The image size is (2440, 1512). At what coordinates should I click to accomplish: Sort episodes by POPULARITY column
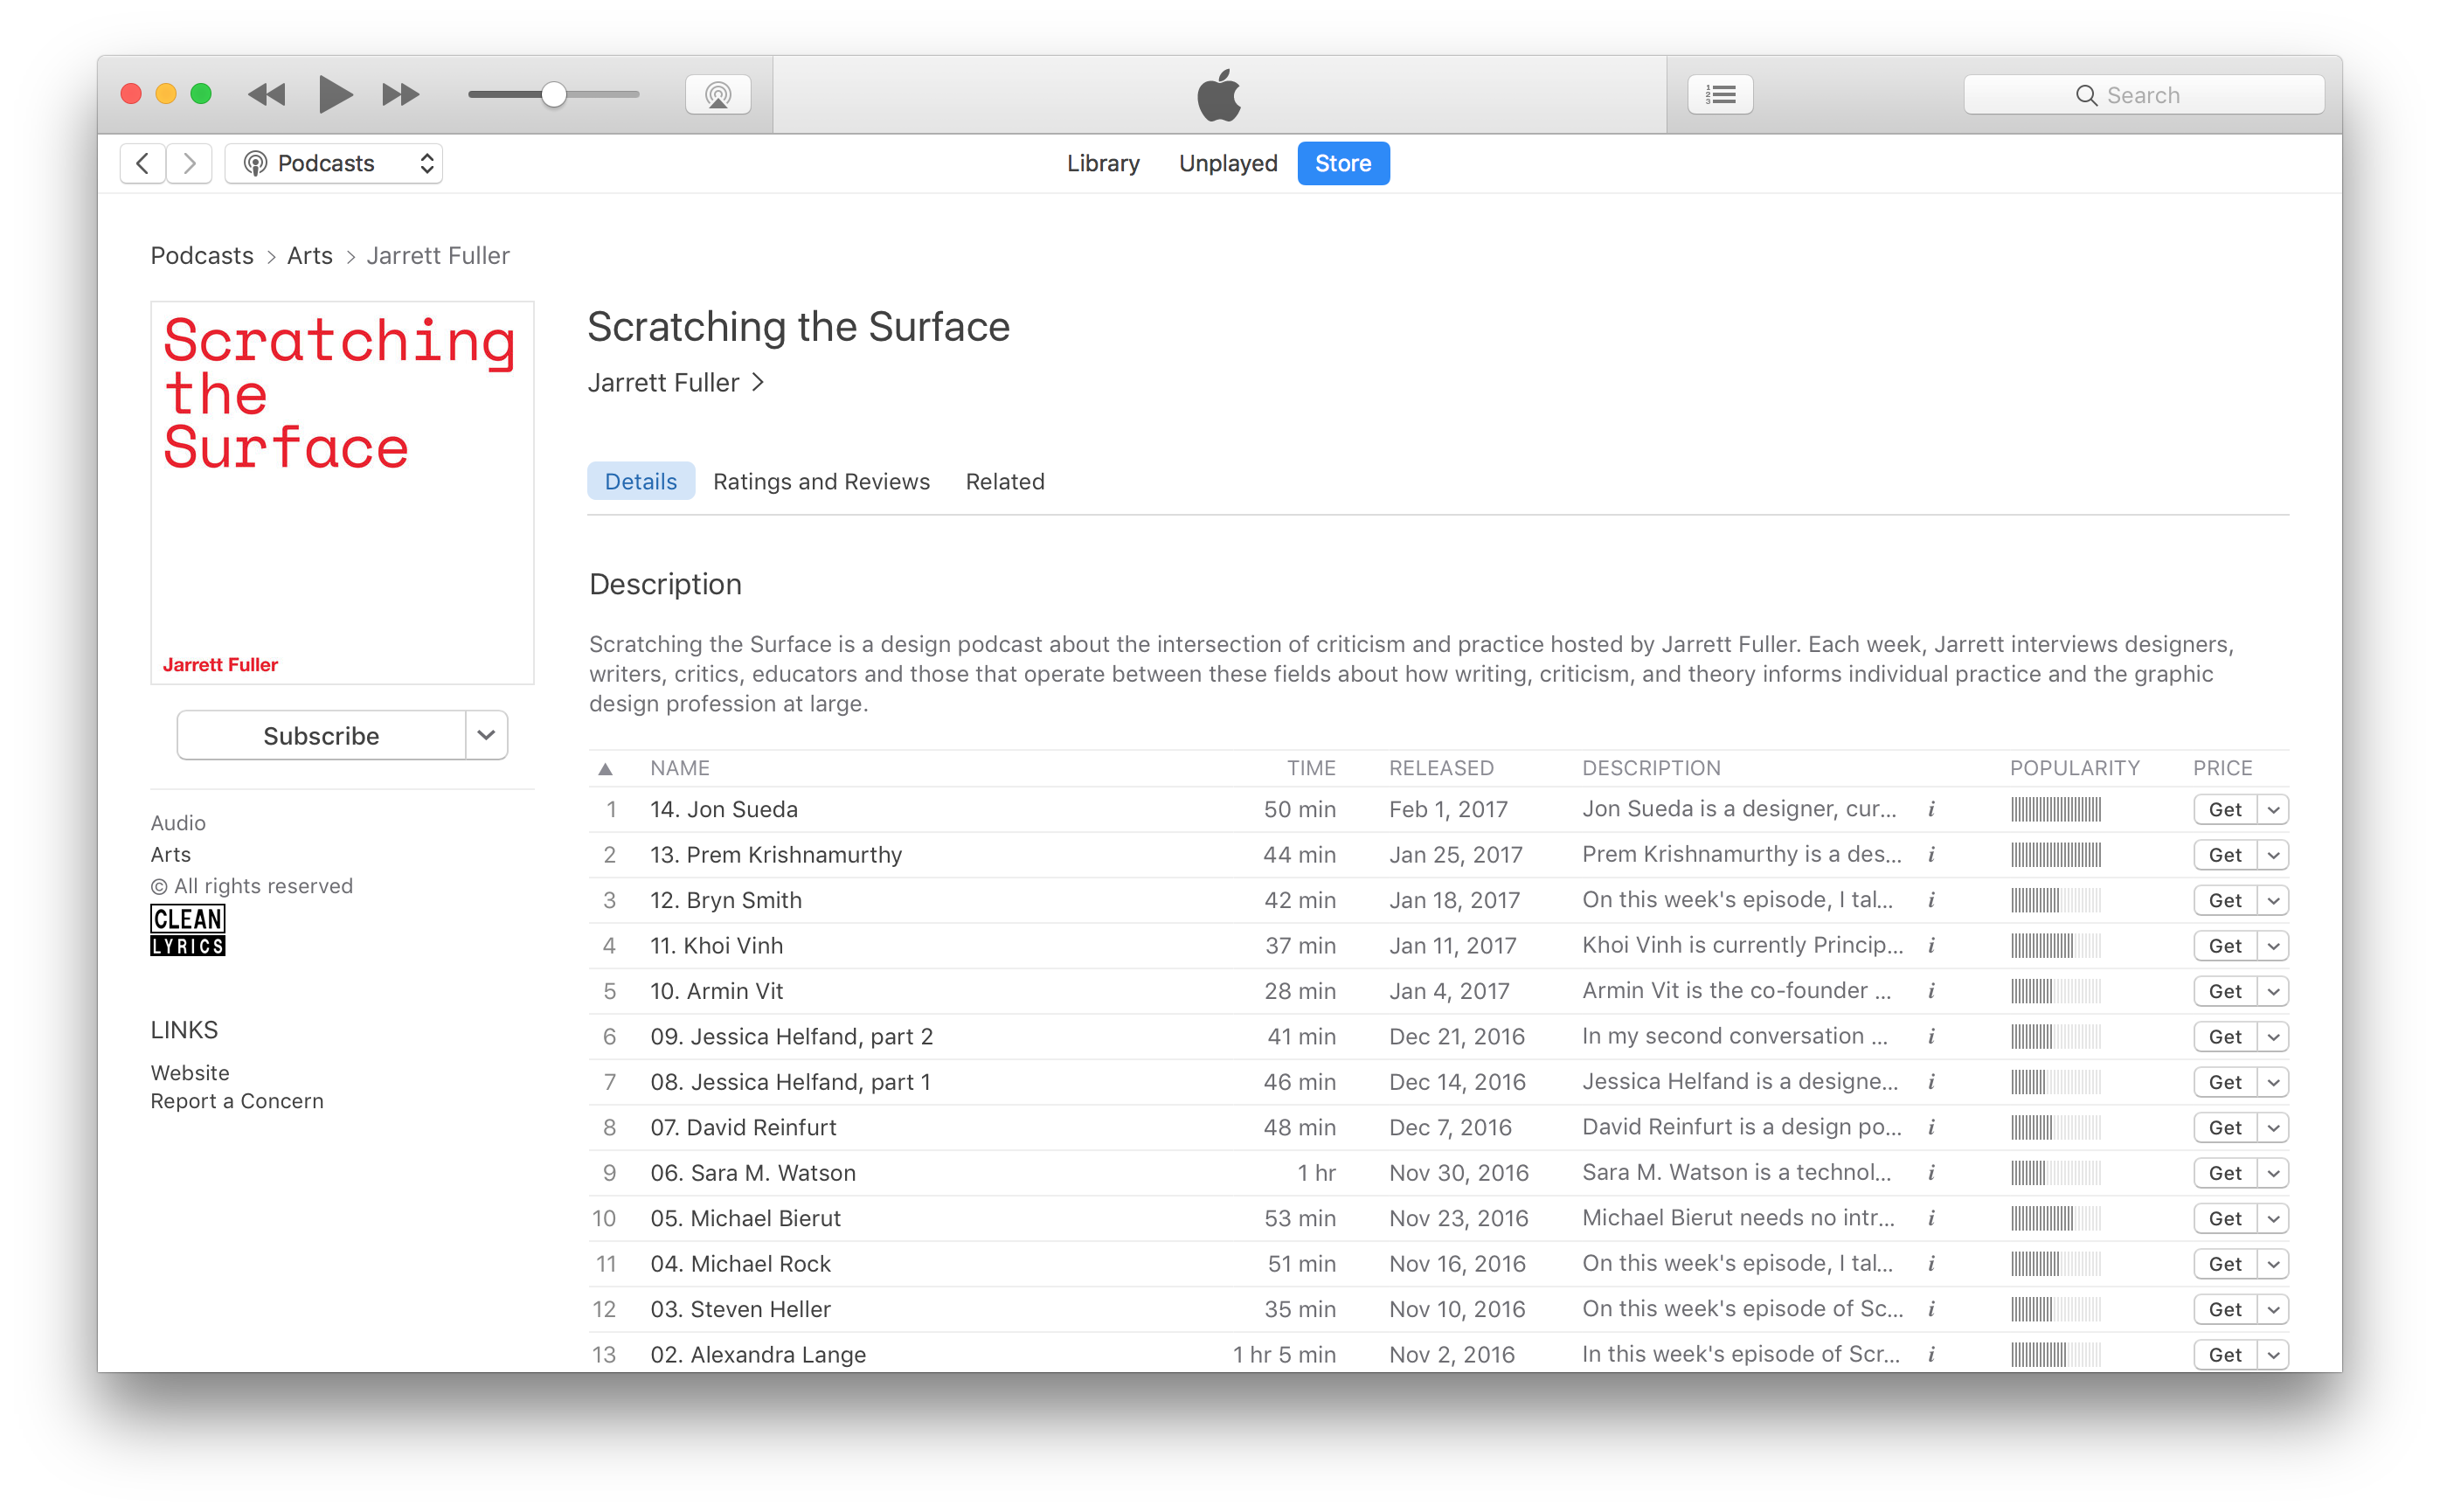click(x=2075, y=768)
